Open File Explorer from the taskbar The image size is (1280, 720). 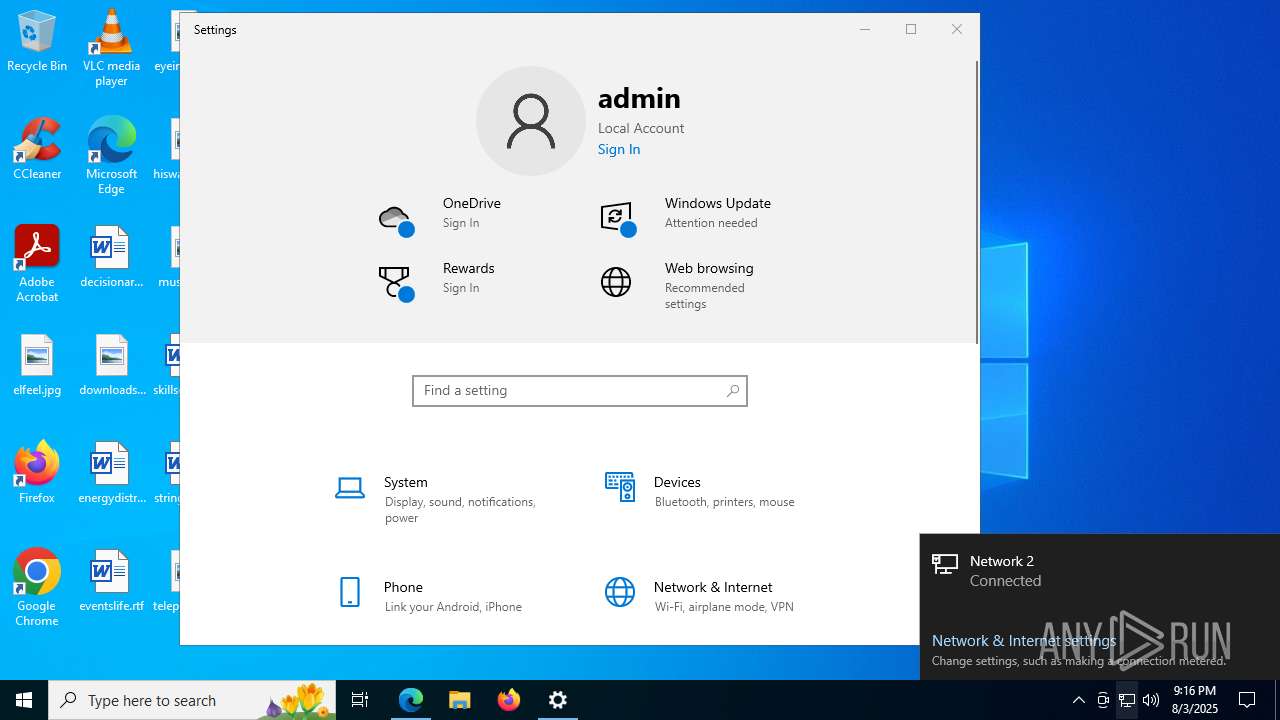click(x=460, y=700)
